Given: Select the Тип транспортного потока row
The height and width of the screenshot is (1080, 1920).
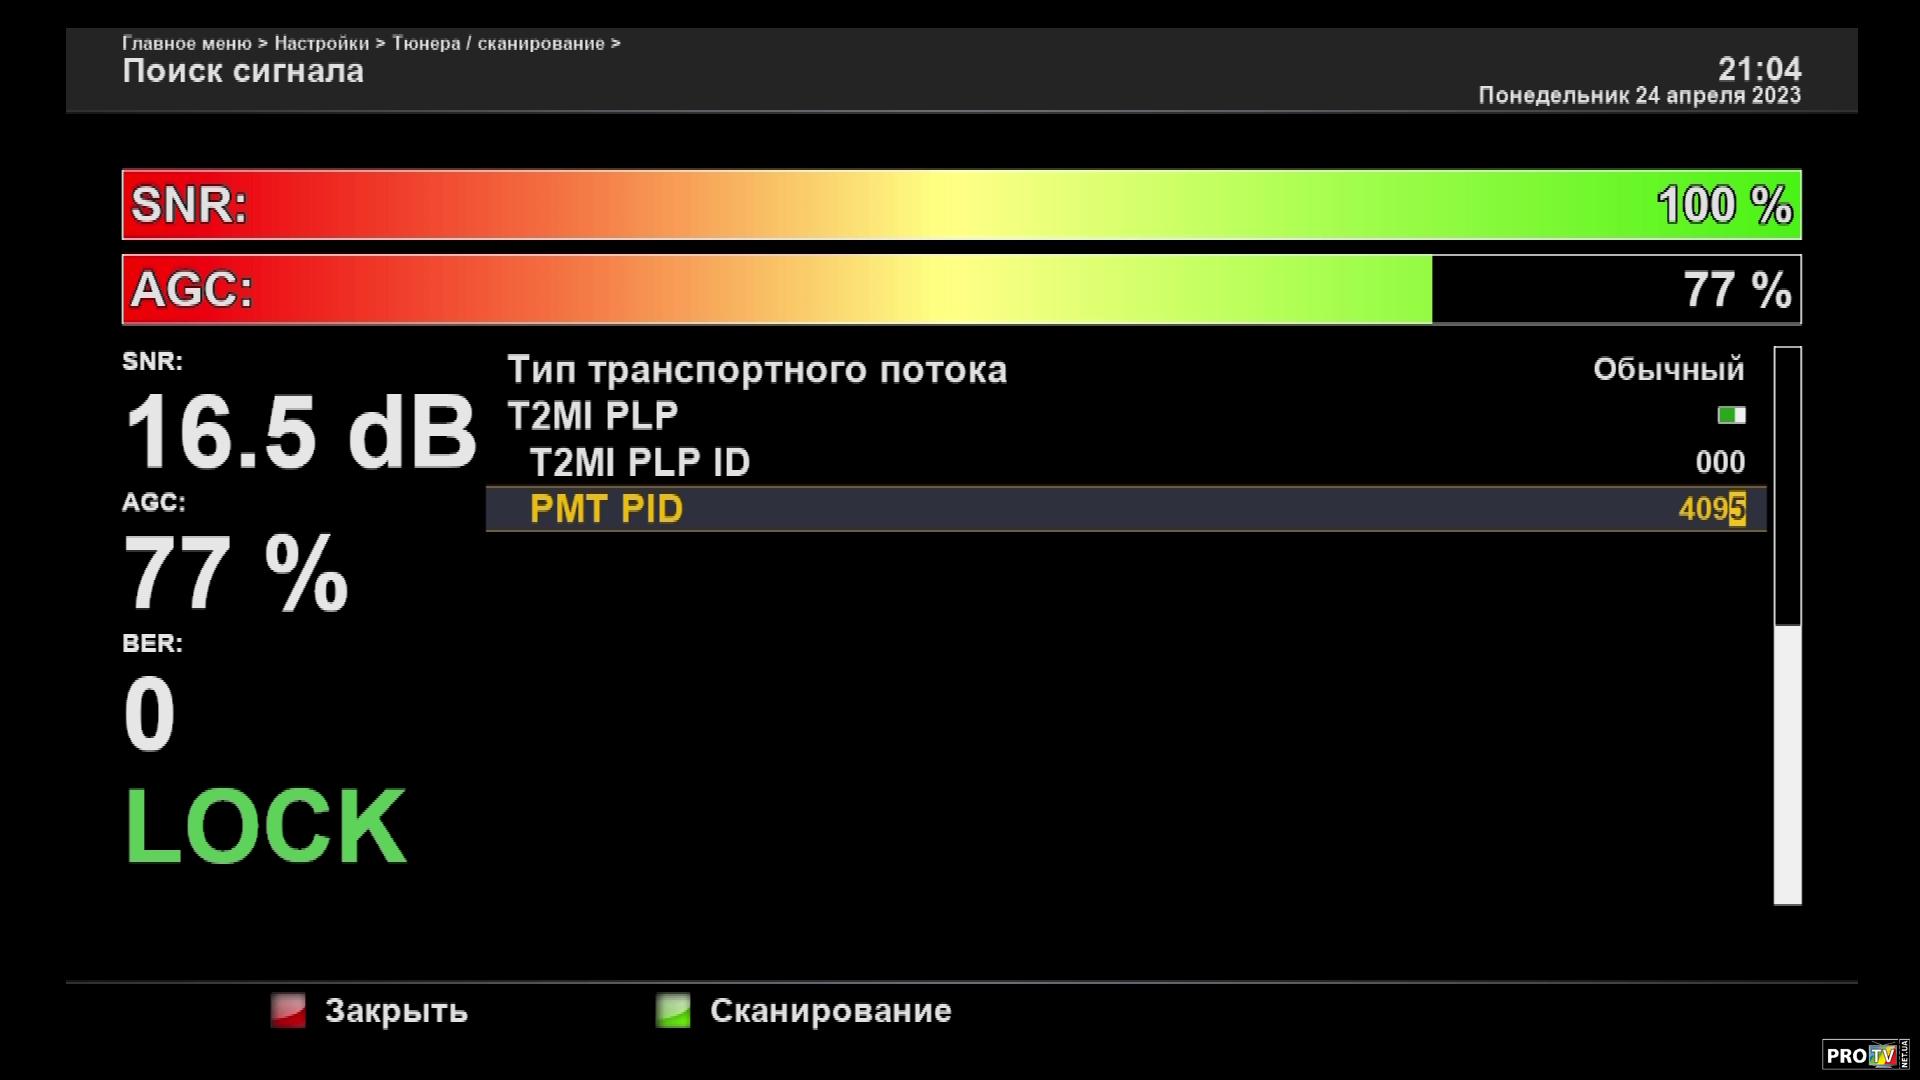Looking at the screenshot, I should [x=757, y=370].
